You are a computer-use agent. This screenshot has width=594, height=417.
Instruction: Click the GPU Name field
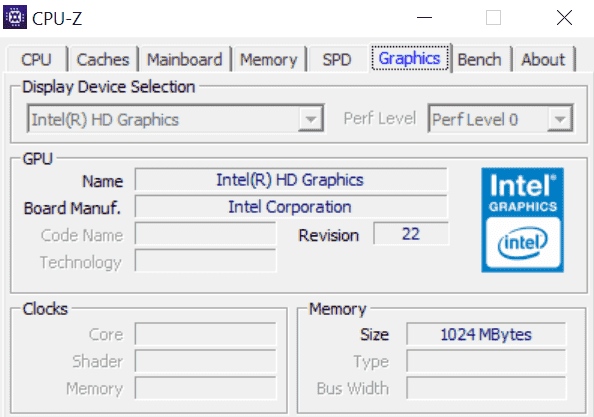coord(291,180)
